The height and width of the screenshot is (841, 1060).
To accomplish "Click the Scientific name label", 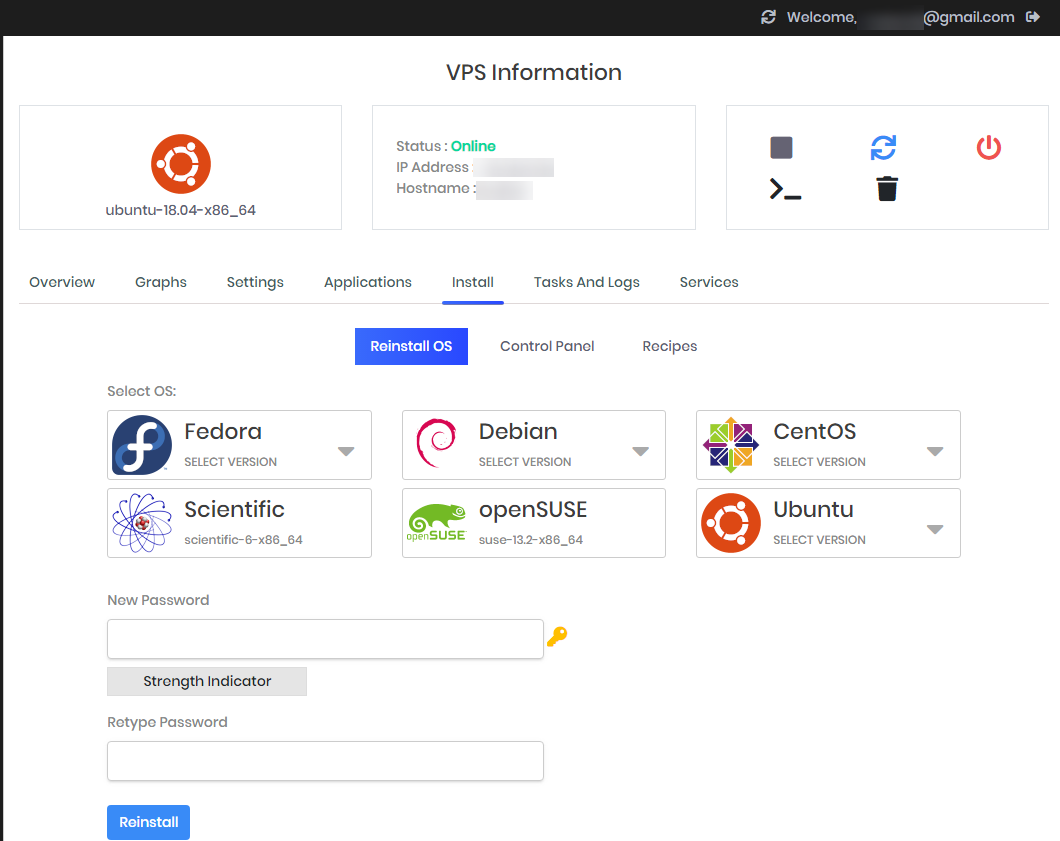I will point(235,509).
